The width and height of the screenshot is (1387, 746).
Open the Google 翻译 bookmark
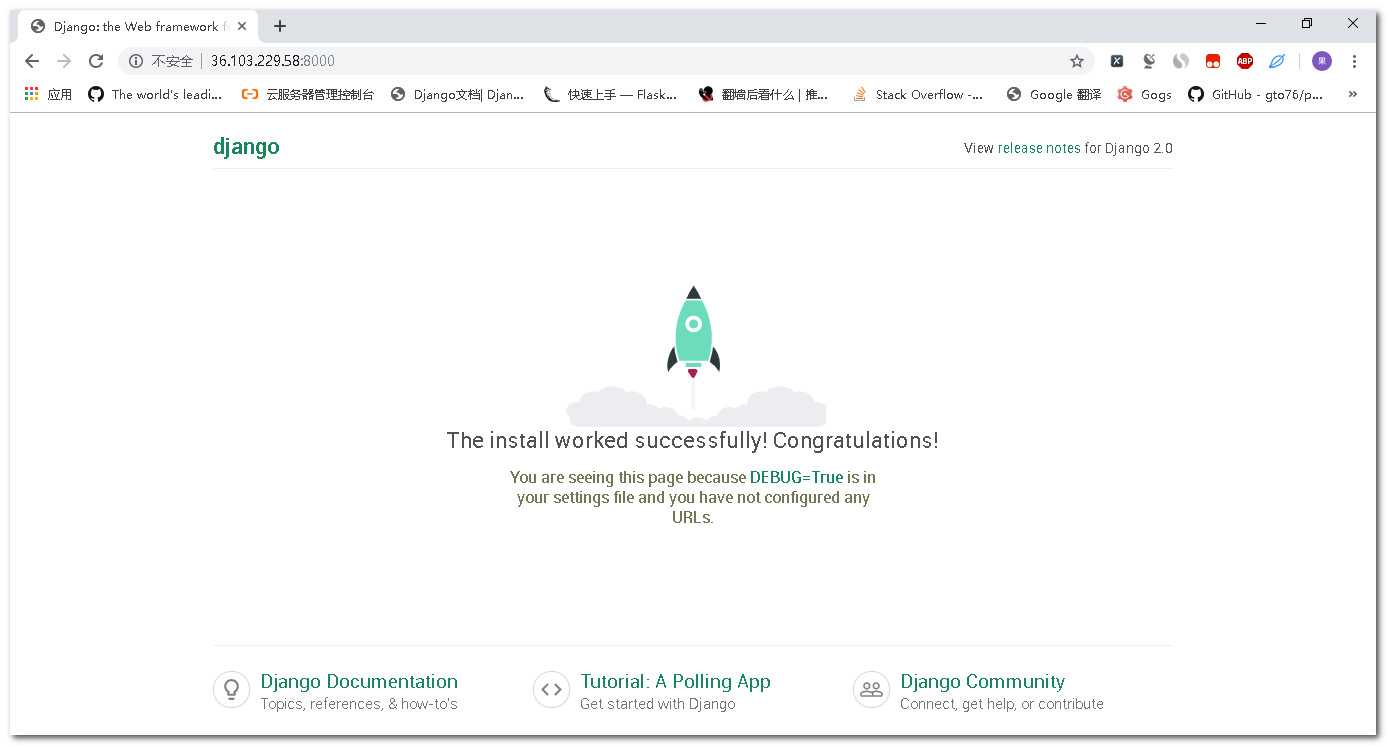[1053, 94]
